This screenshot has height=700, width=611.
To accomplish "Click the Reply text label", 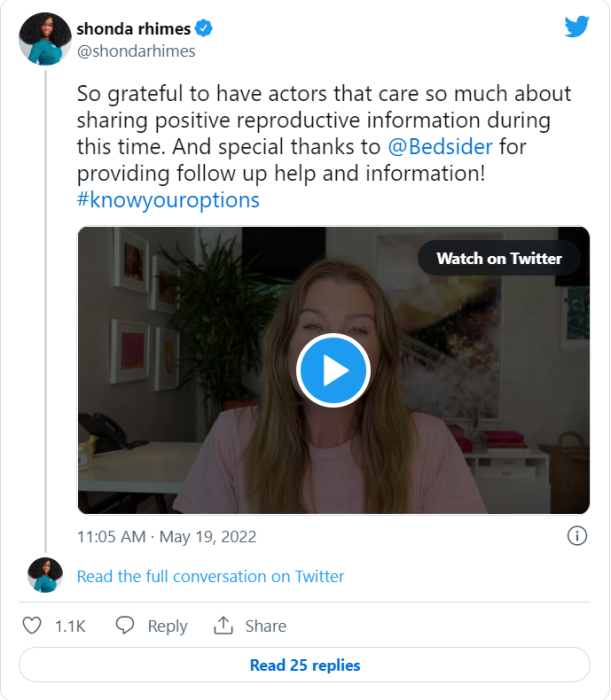I will tap(167, 626).
